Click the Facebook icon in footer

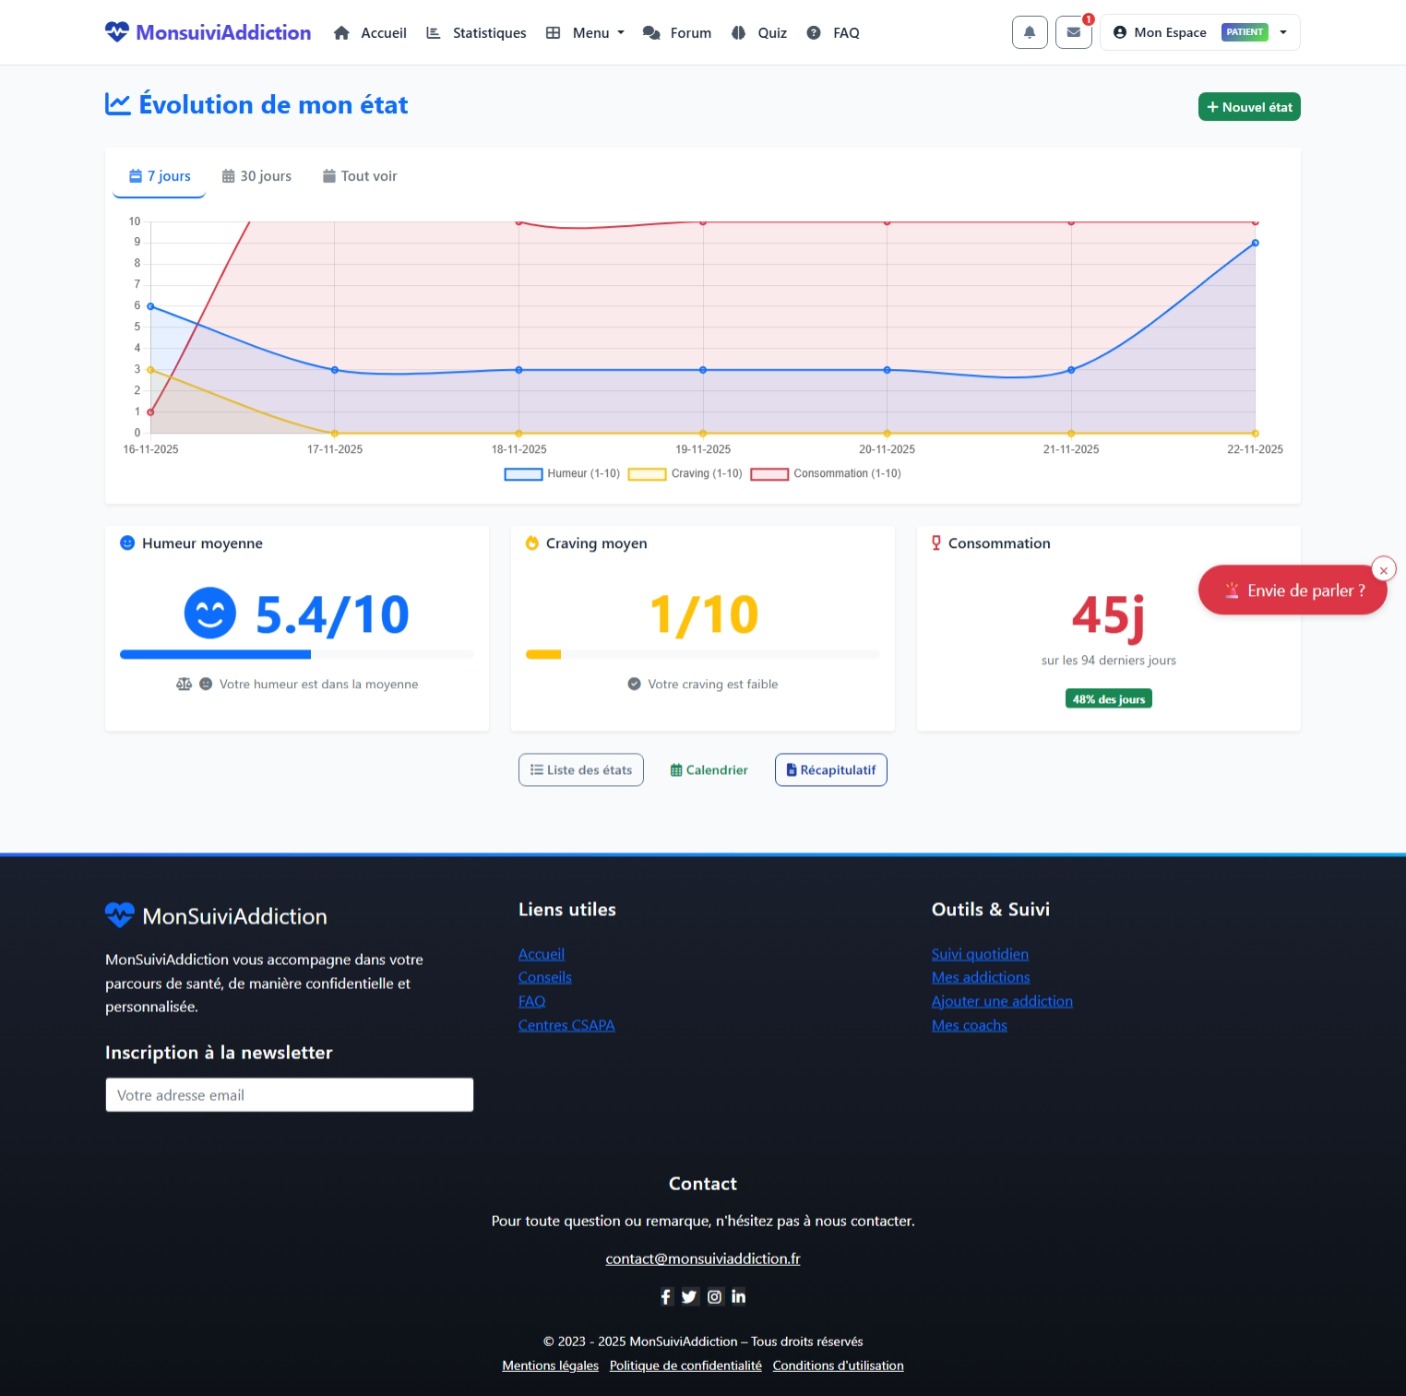[x=666, y=1297]
